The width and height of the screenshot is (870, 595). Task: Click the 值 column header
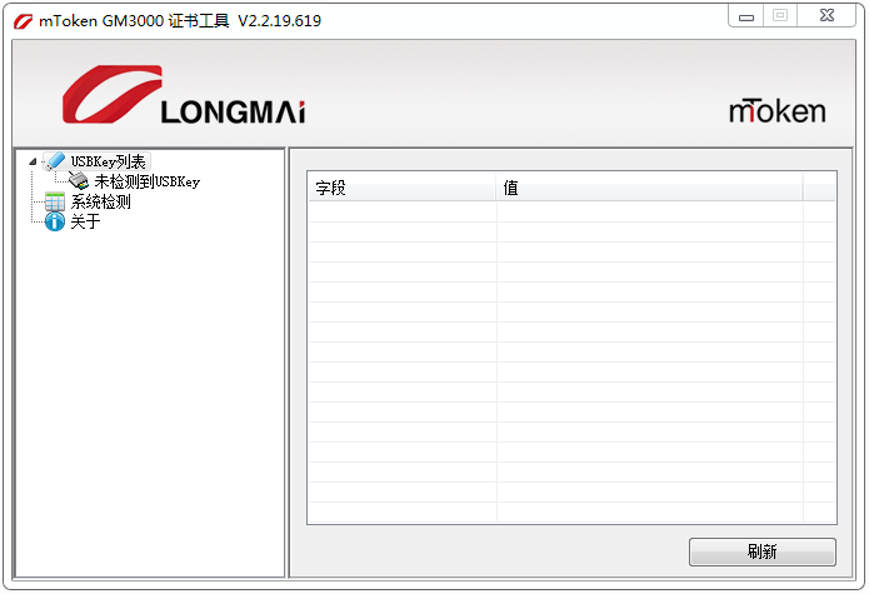pyautogui.click(x=649, y=188)
